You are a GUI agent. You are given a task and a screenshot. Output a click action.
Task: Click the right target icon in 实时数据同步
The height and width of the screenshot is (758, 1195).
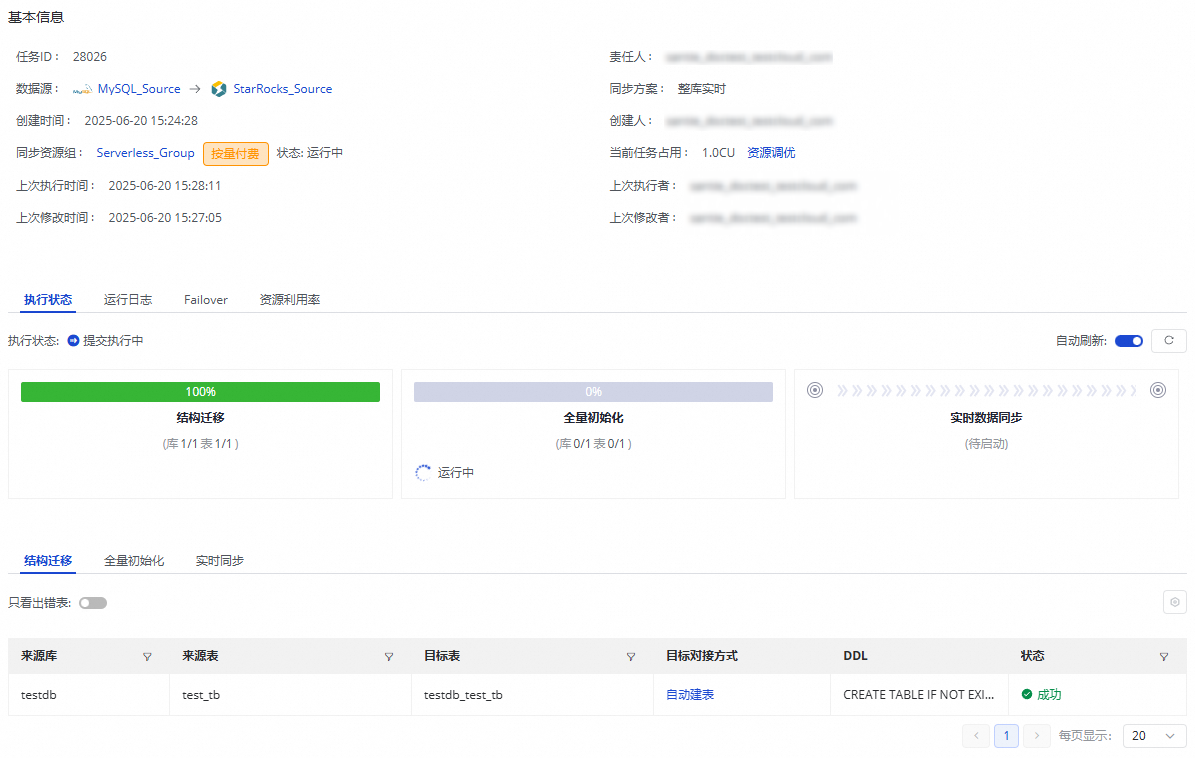point(1158,391)
